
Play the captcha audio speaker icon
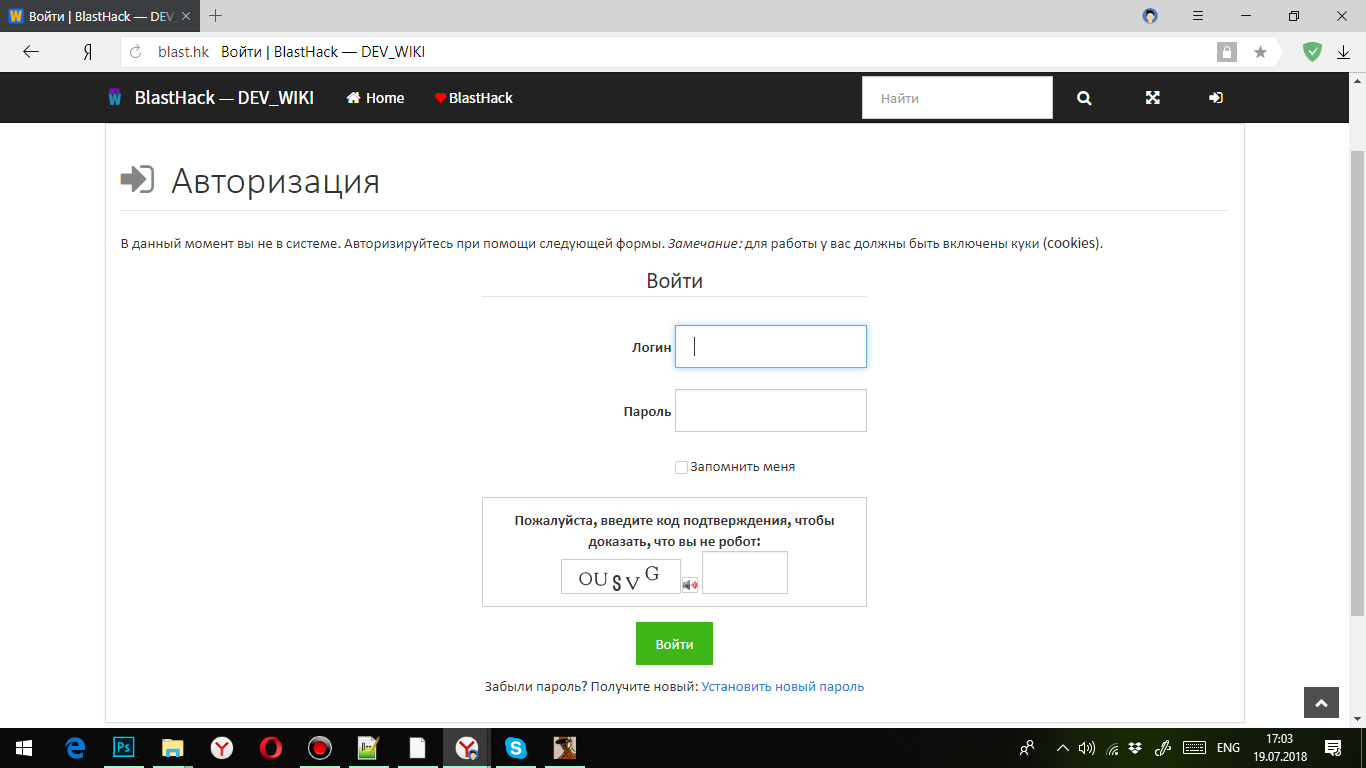690,585
